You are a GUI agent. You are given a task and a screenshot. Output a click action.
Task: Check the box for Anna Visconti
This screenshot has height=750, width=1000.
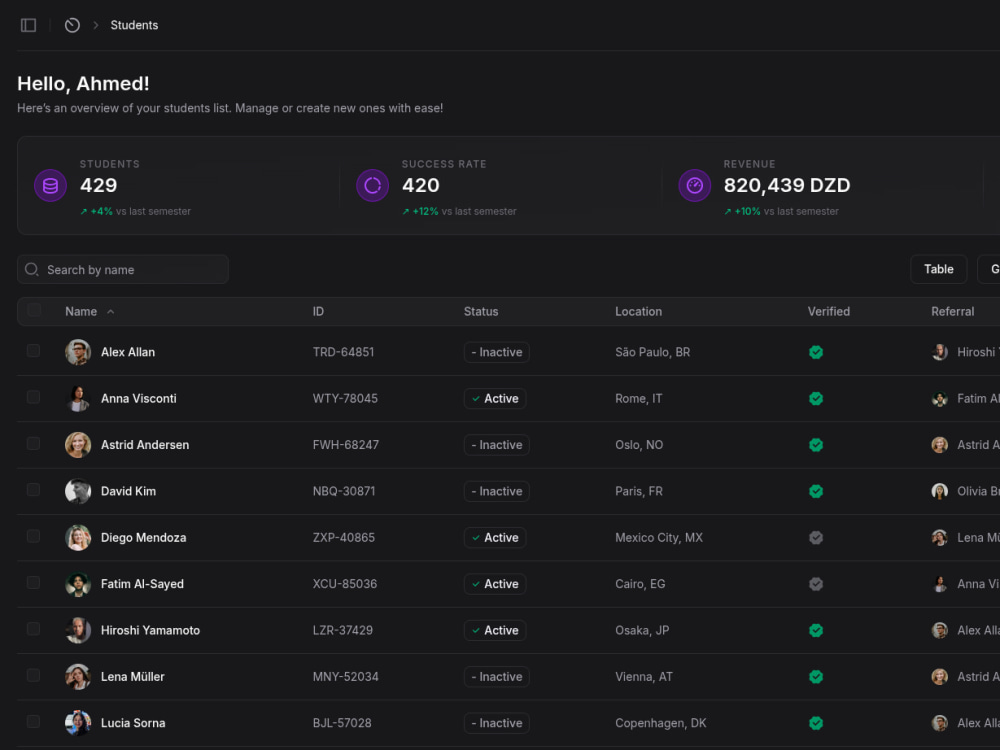[33, 397]
